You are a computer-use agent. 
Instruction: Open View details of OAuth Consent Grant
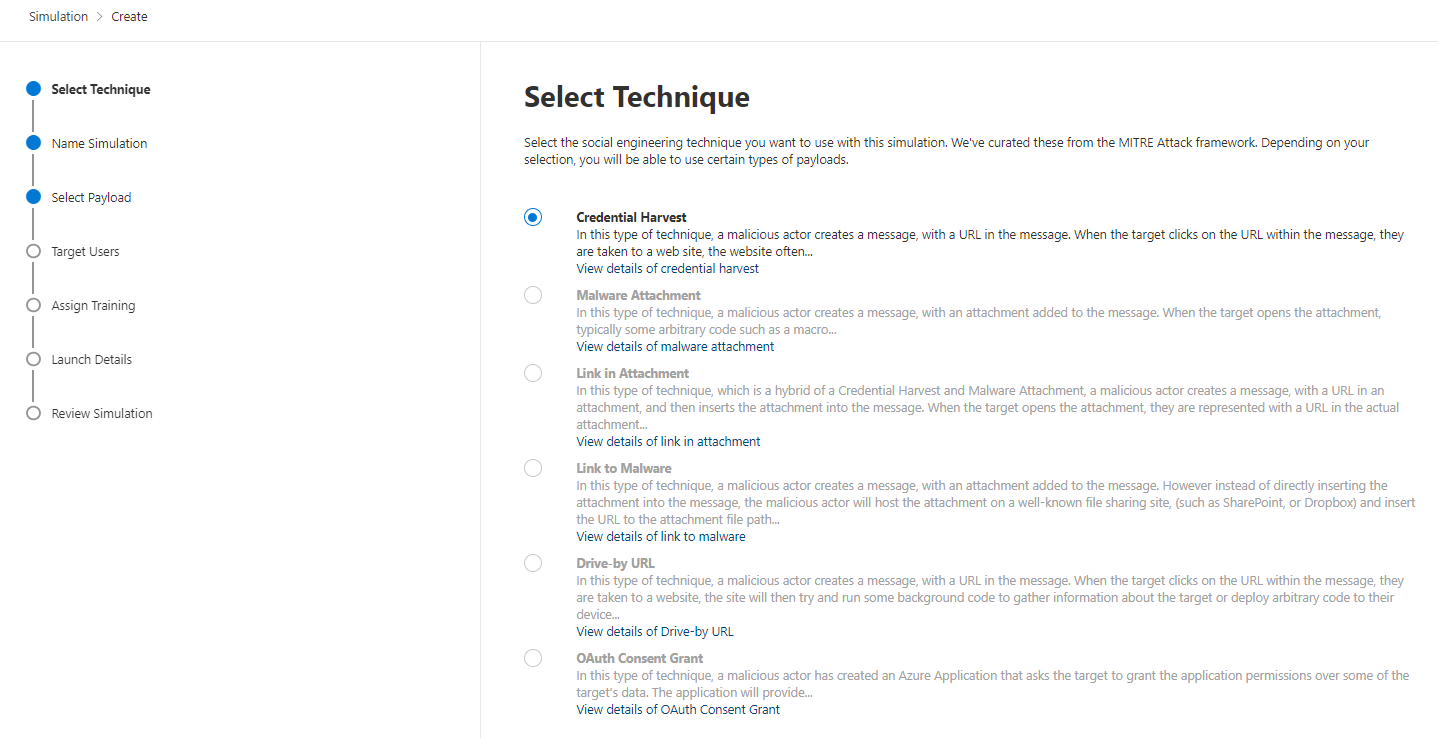[x=678, y=710]
